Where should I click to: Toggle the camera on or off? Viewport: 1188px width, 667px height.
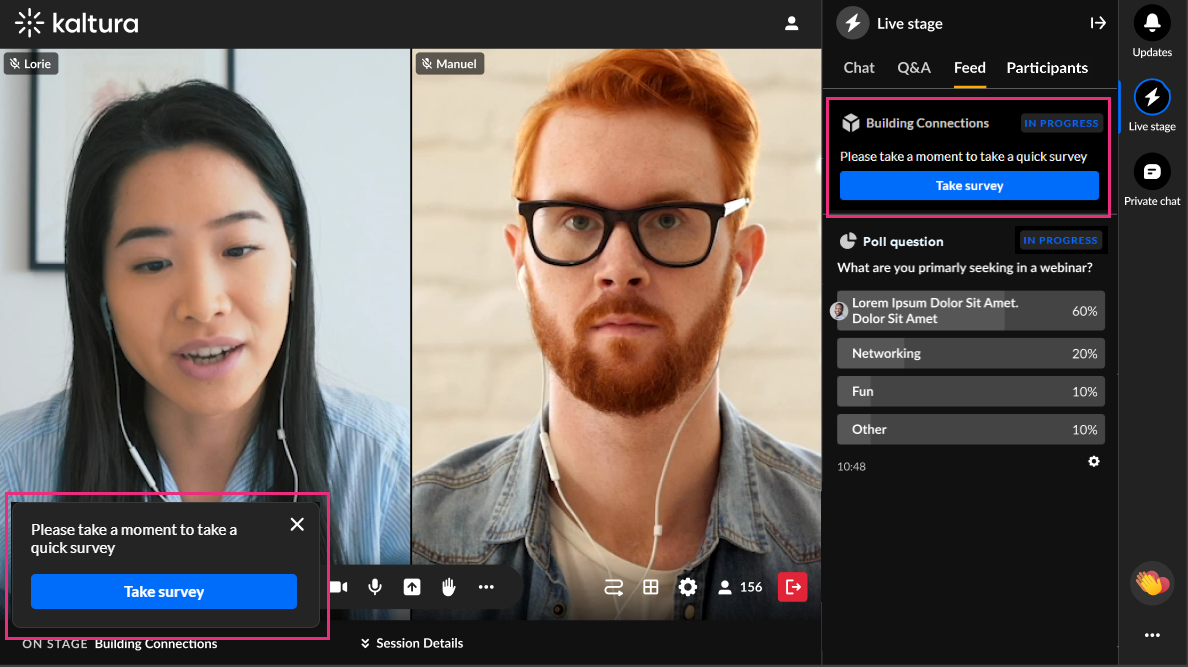click(x=339, y=587)
